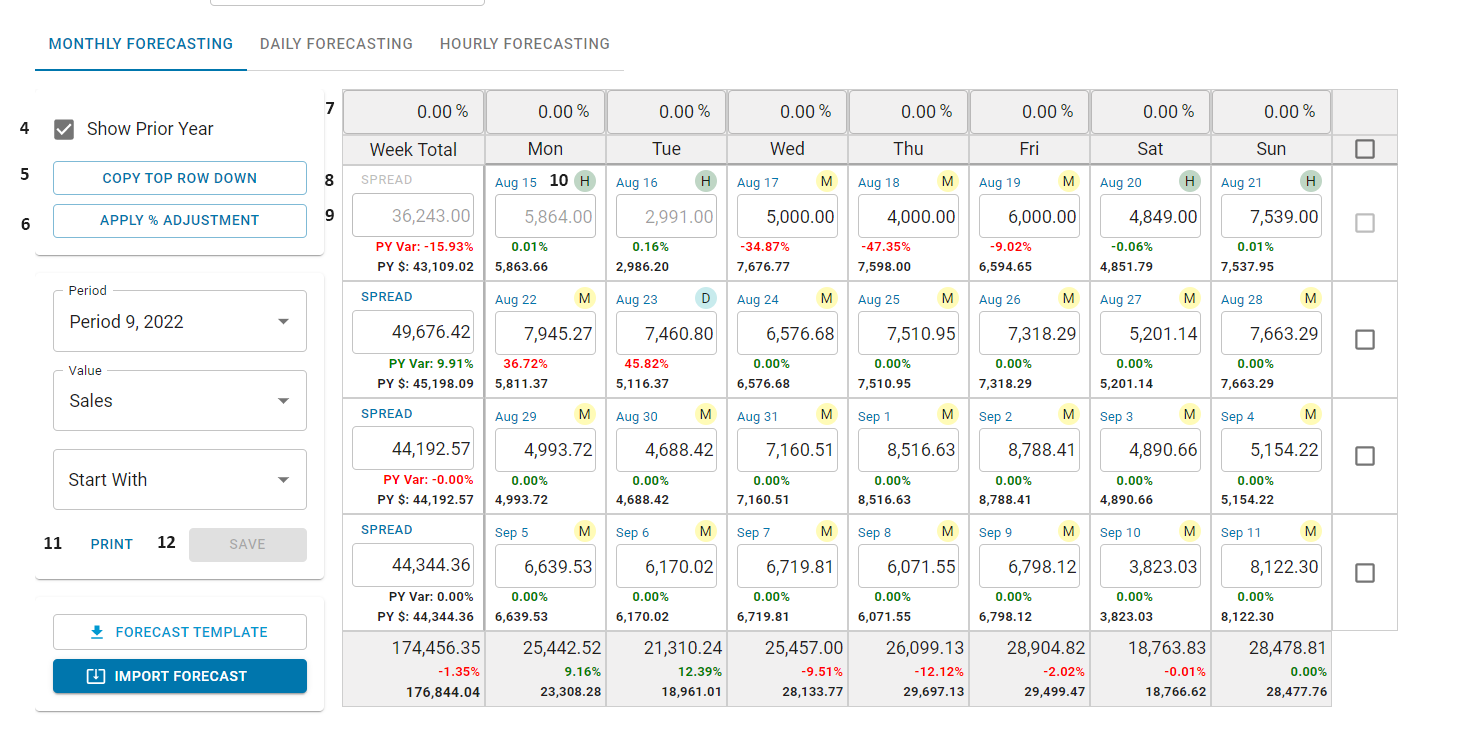Click the Import Forecast button
1475x746 pixels.
[x=180, y=676]
